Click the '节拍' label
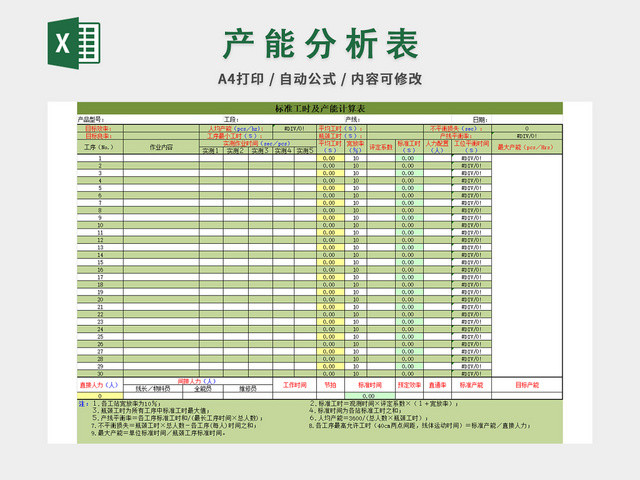The height and width of the screenshot is (480, 640). [x=330, y=385]
